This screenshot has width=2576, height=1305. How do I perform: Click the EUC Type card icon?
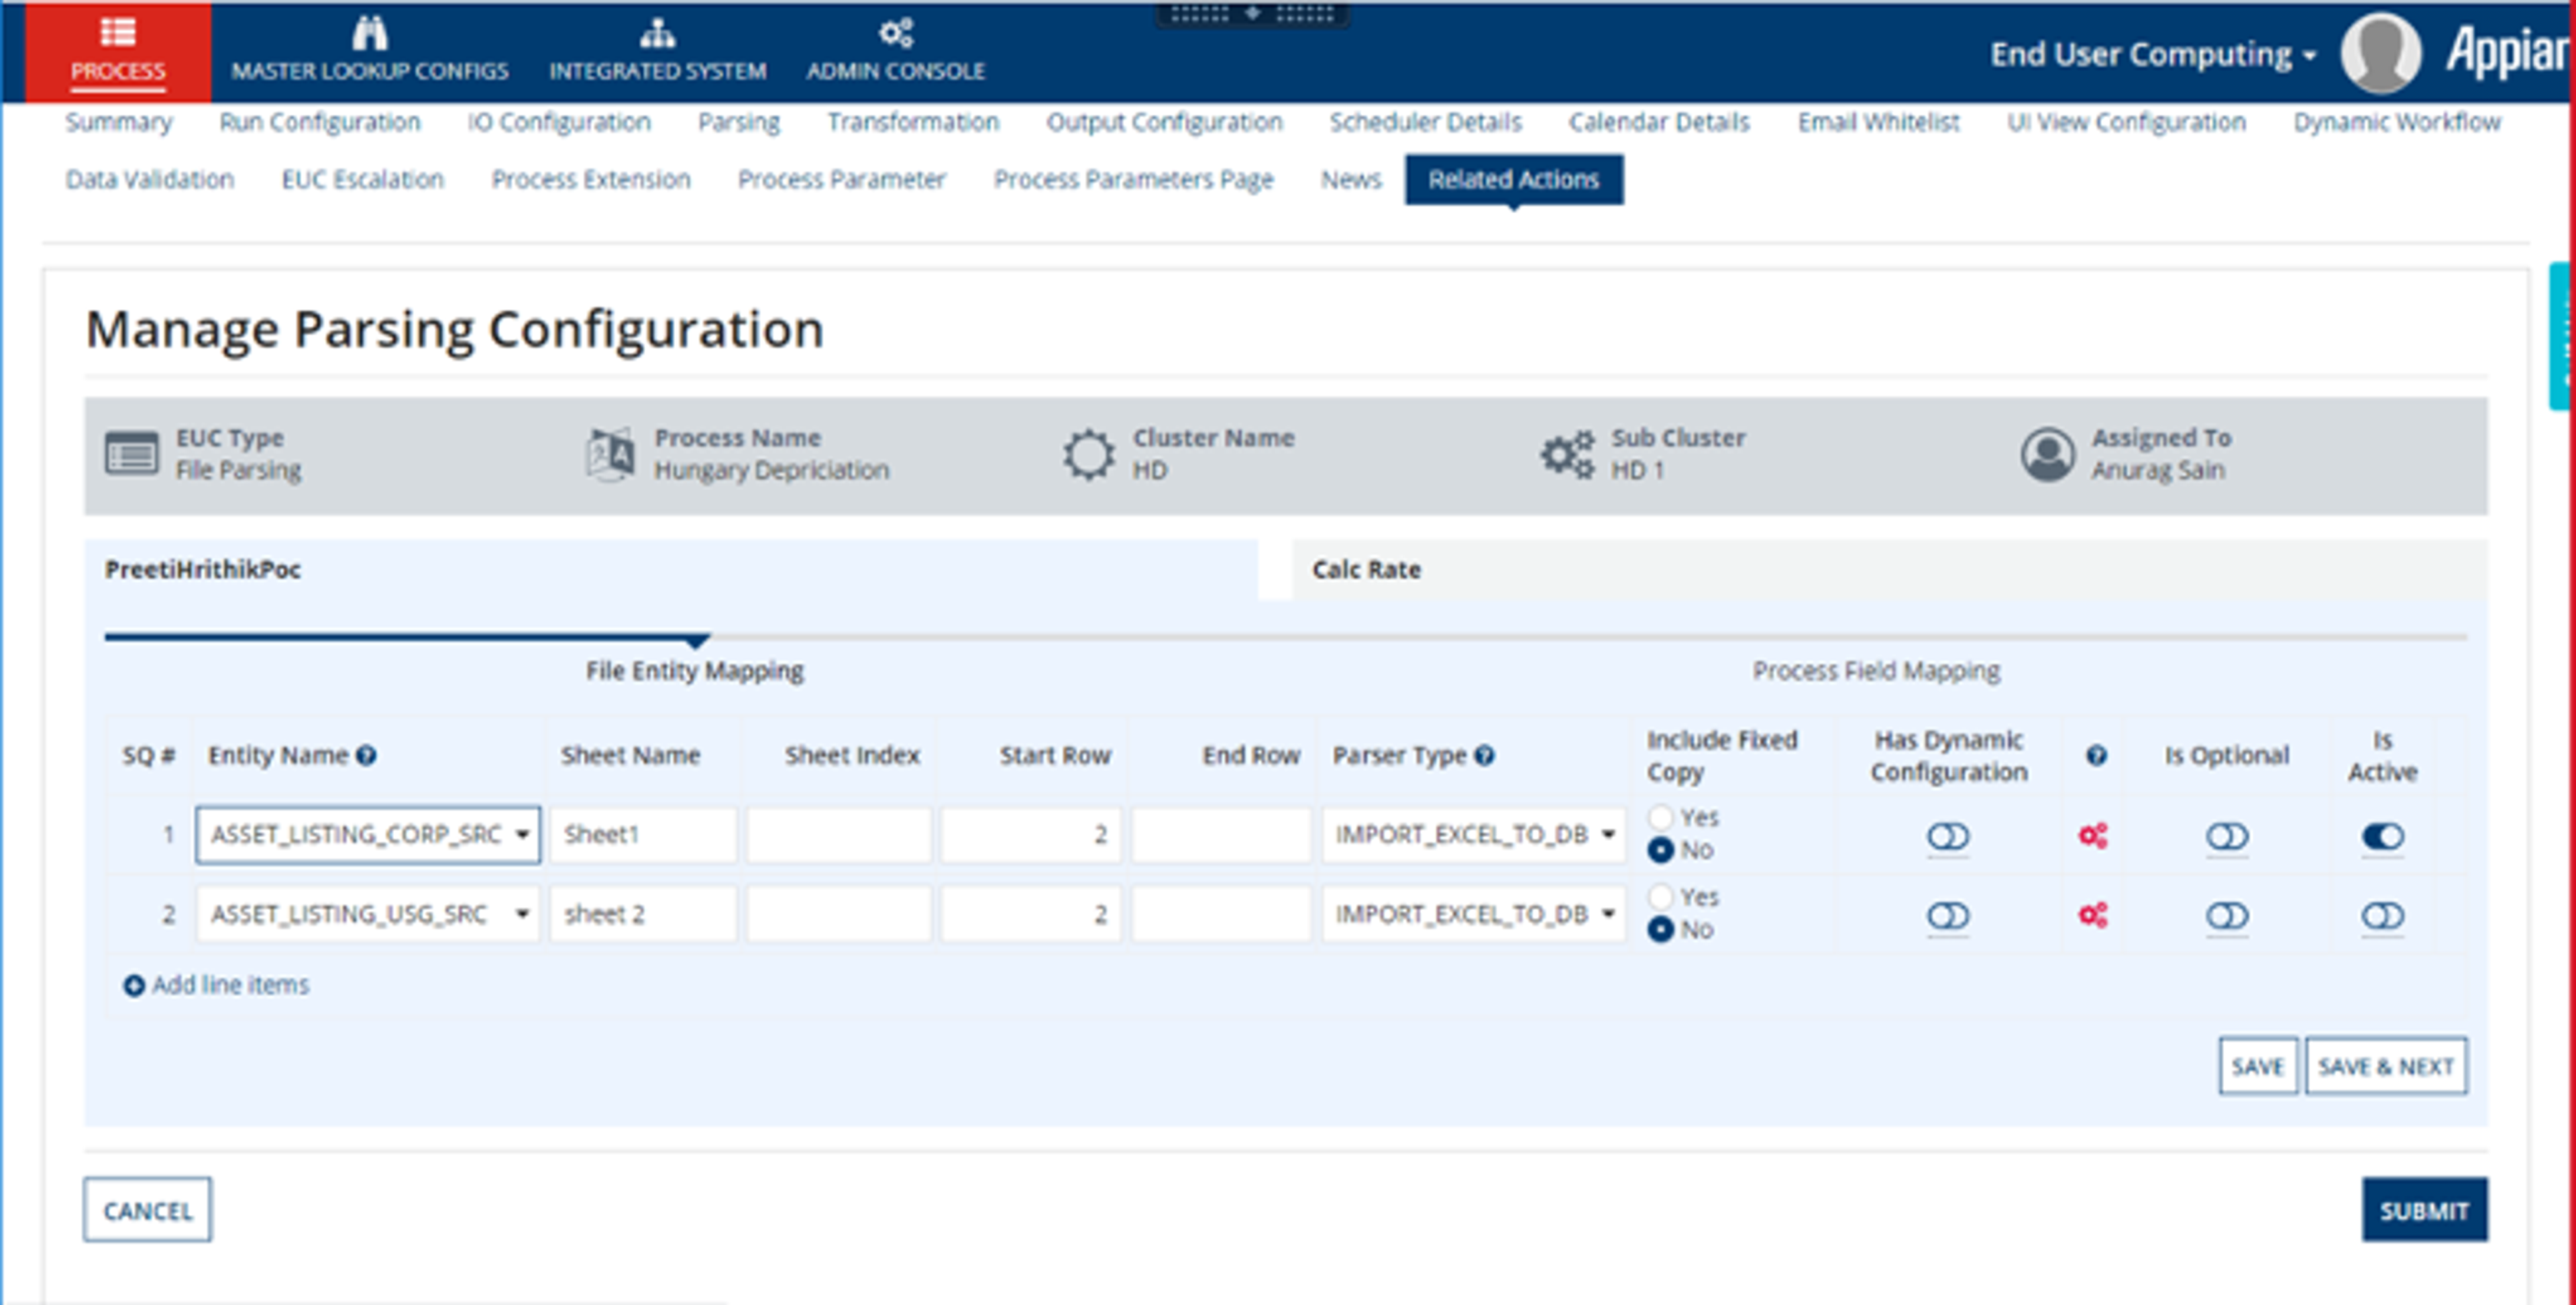[131, 454]
